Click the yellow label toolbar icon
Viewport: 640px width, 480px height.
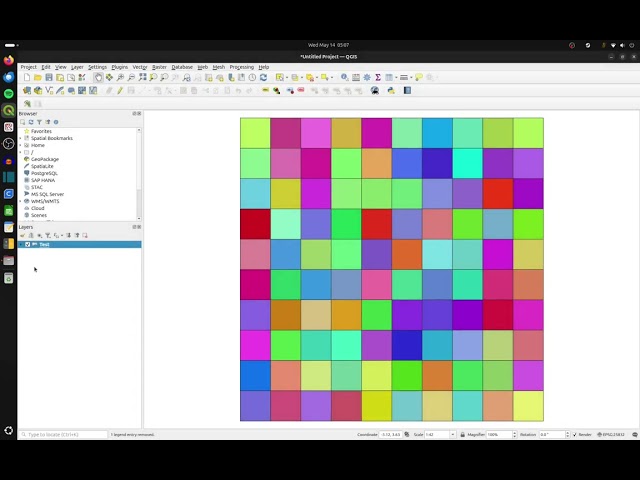(265, 90)
